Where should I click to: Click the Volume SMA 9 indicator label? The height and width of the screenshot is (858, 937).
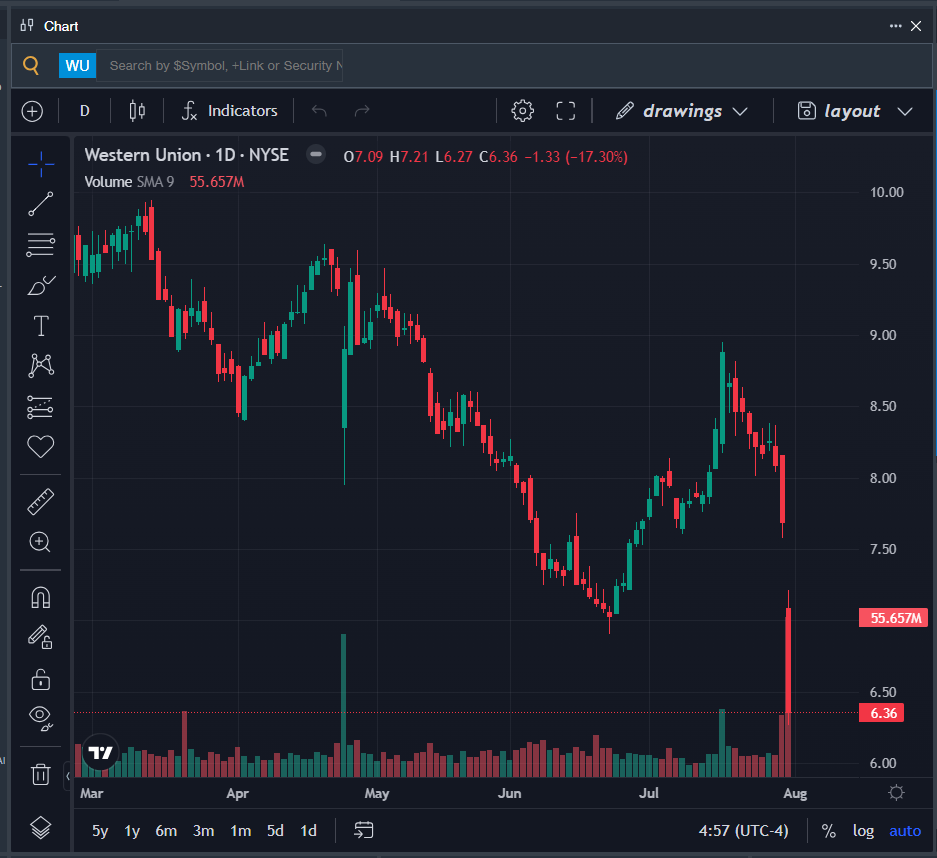129,182
